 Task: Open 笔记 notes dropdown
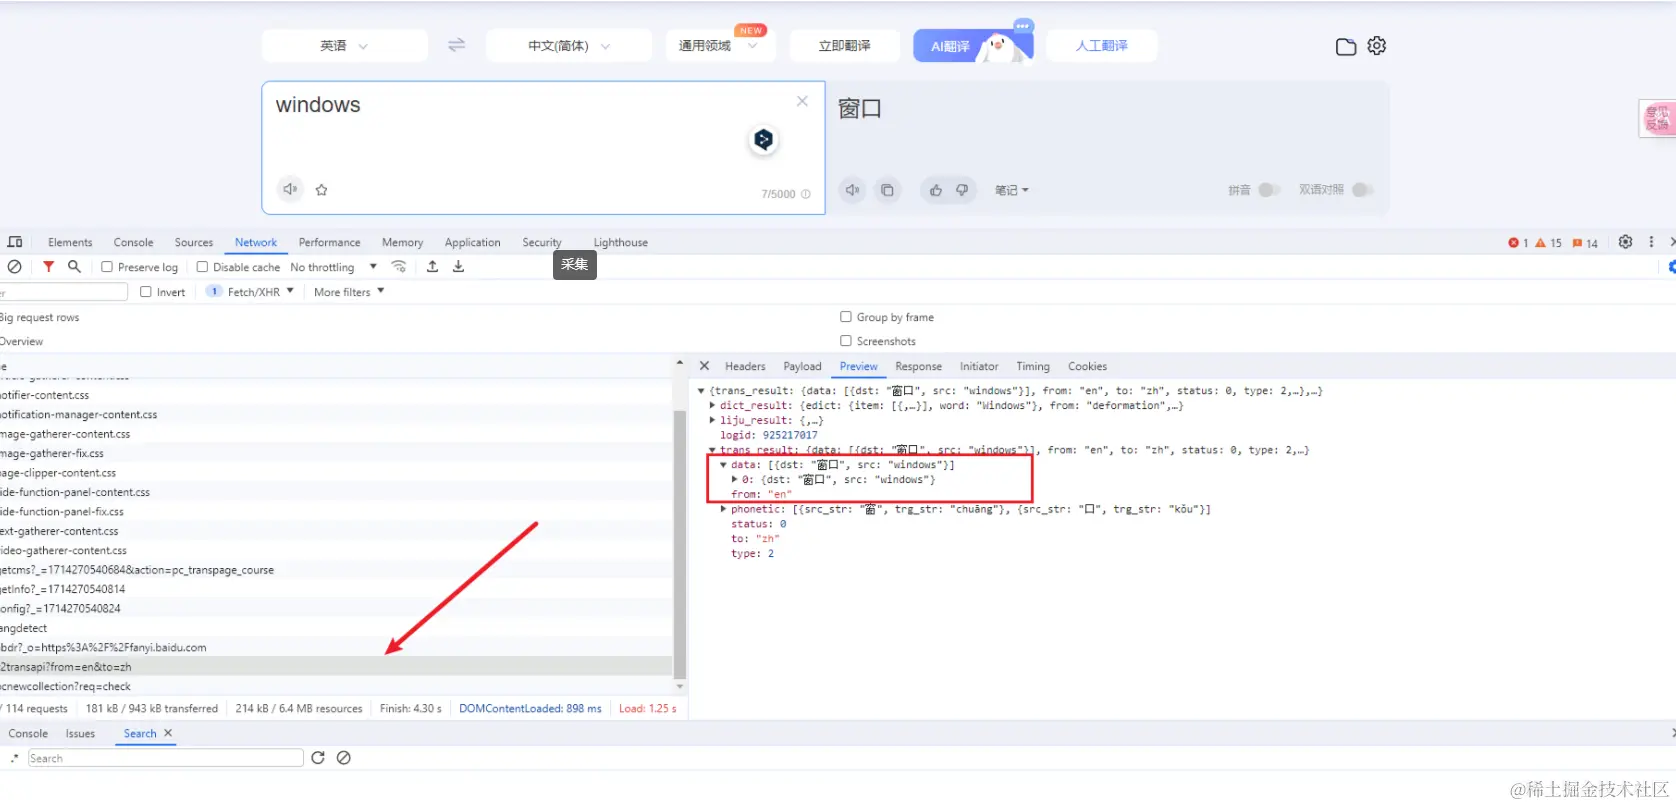(1011, 190)
